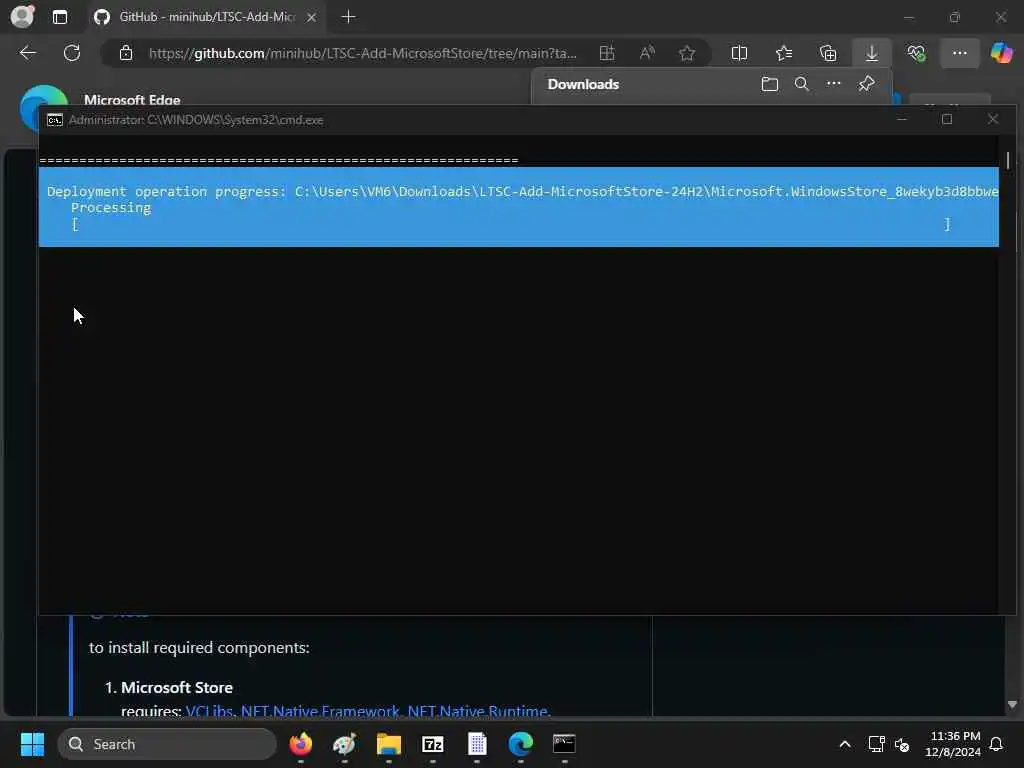This screenshot has width=1024, height=768.
Task: Open the NET.Native.Framework link
Action: [320, 711]
